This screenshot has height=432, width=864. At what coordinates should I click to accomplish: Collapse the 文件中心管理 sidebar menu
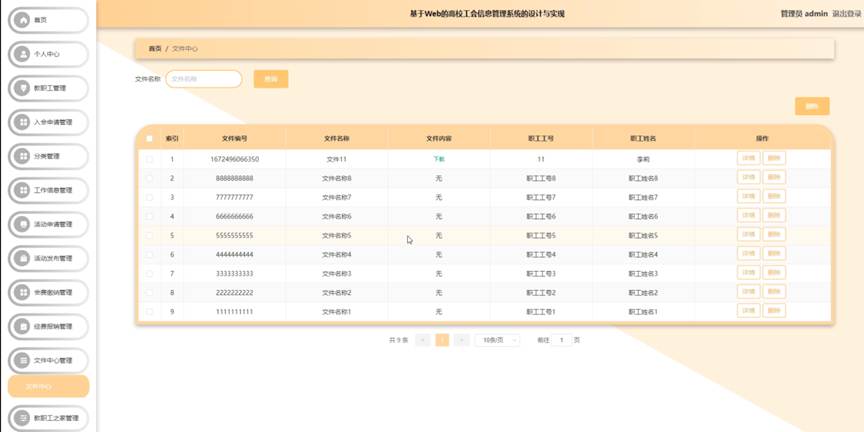pyautogui.click(x=48, y=360)
